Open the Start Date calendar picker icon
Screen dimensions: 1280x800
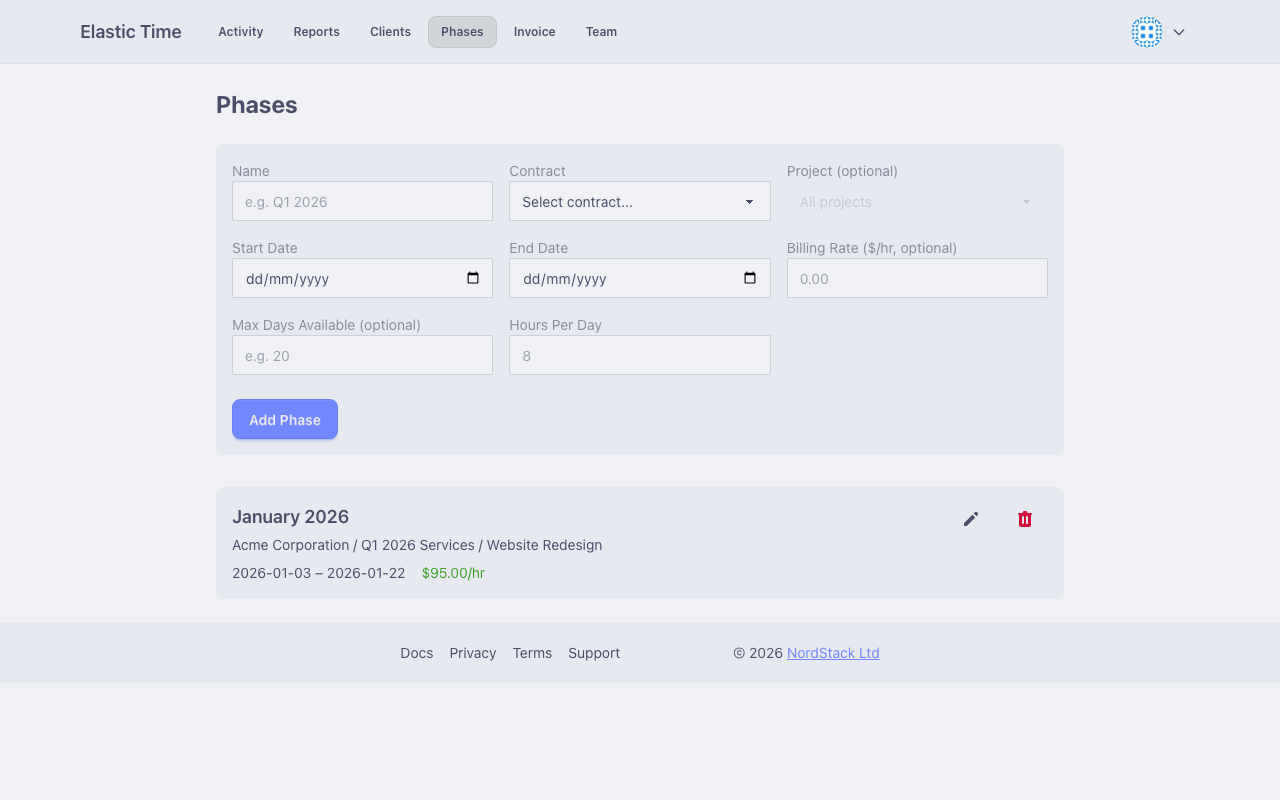pos(473,278)
